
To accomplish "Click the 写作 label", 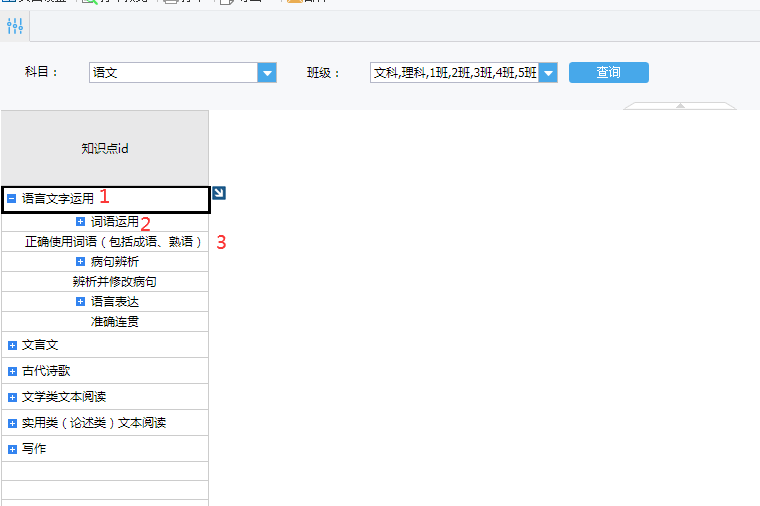I will click(34, 448).
